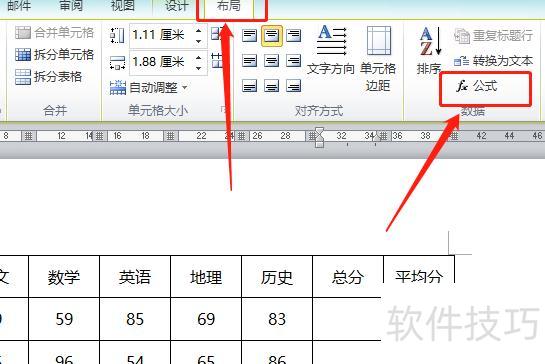Click the cell containing 65

tap(206, 353)
